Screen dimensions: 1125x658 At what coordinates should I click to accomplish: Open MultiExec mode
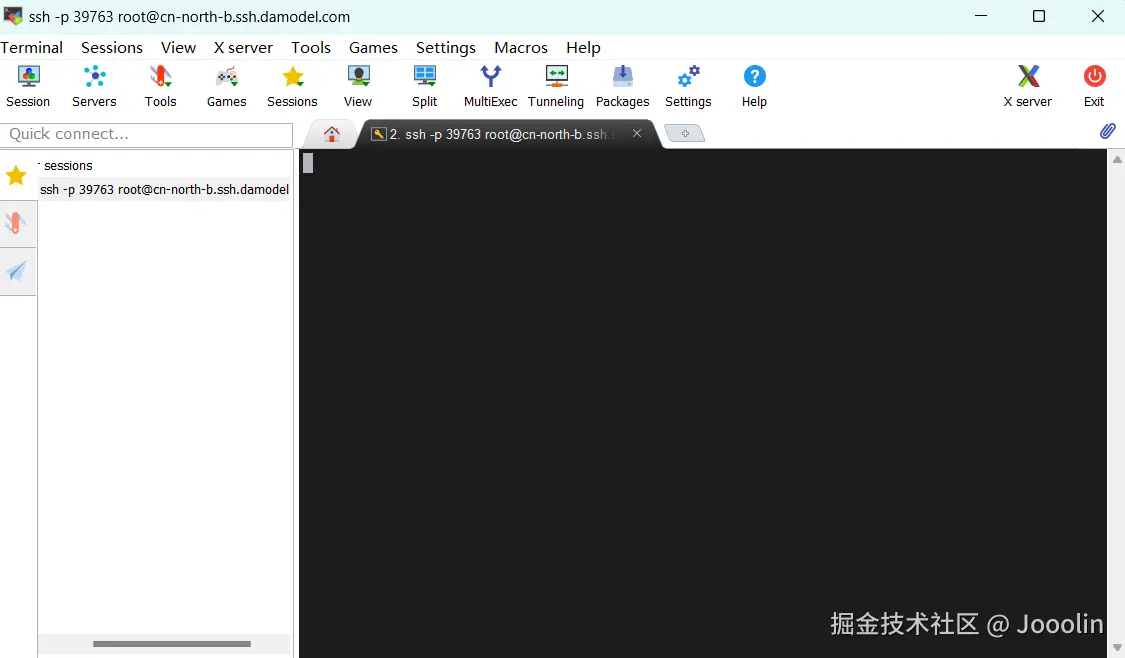(490, 85)
